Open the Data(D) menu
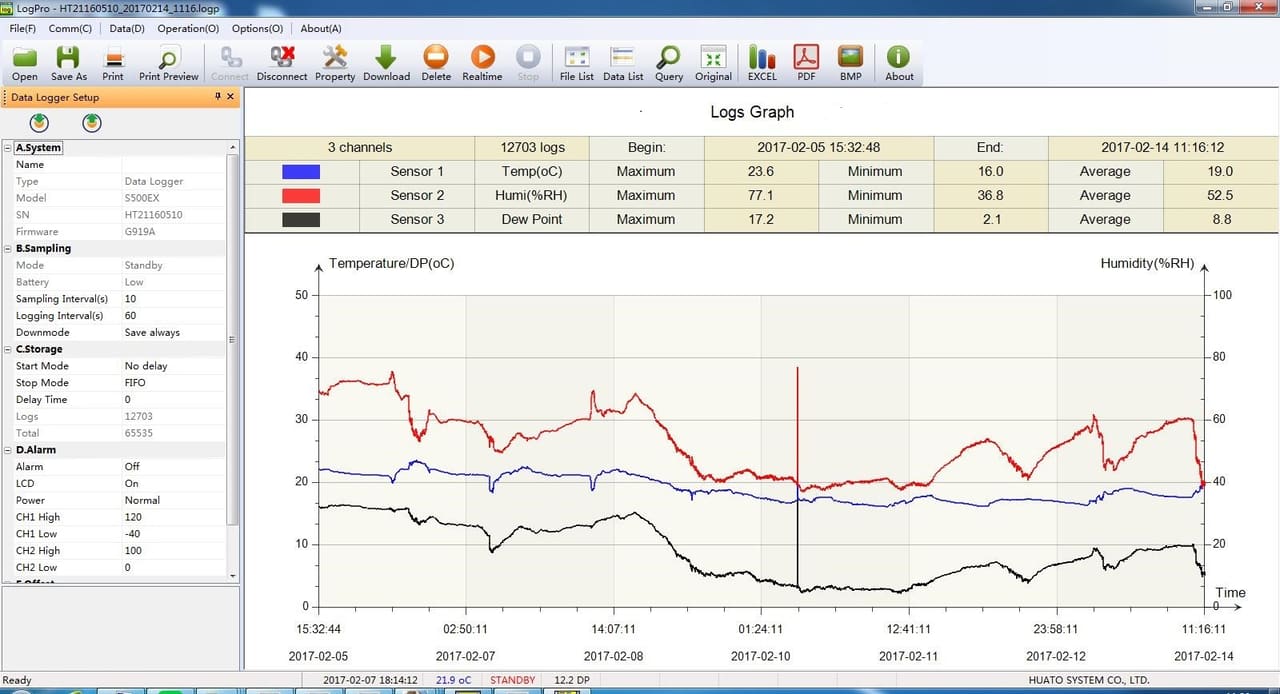The height and width of the screenshot is (694, 1280). [x=127, y=29]
